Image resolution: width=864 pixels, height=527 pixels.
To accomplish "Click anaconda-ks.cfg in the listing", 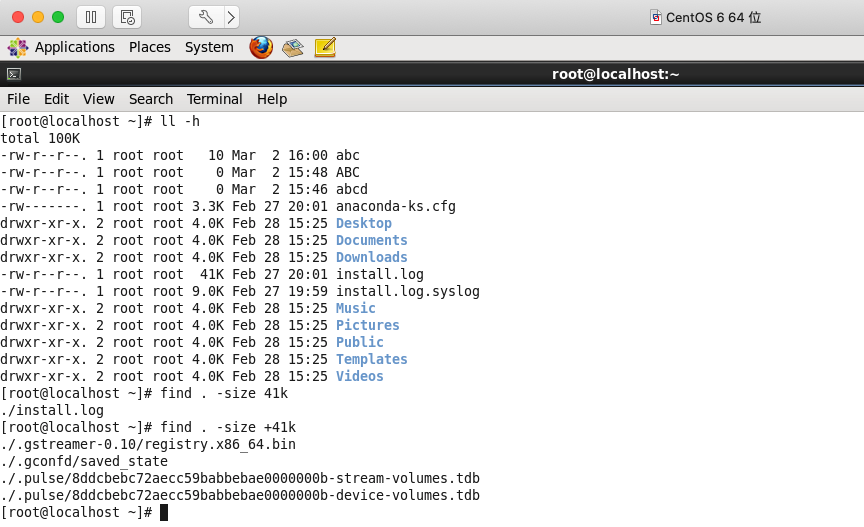I will click(396, 207).
